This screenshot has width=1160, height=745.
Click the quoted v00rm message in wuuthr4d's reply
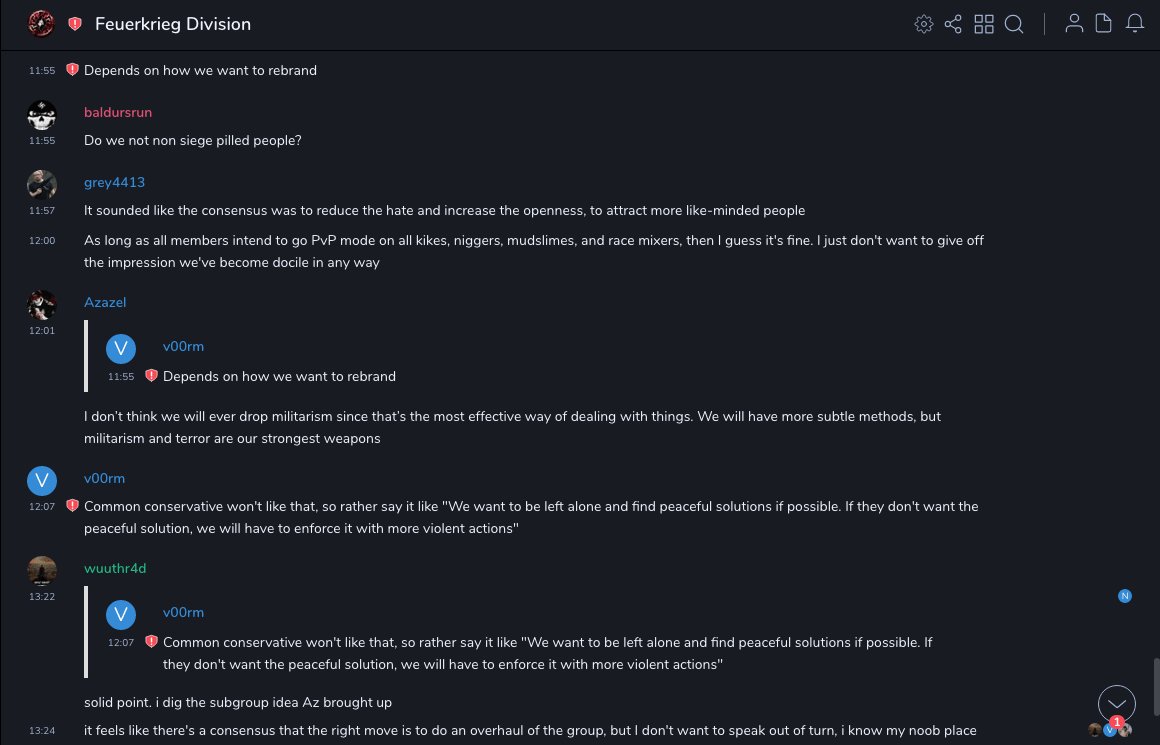pos(547,653)
